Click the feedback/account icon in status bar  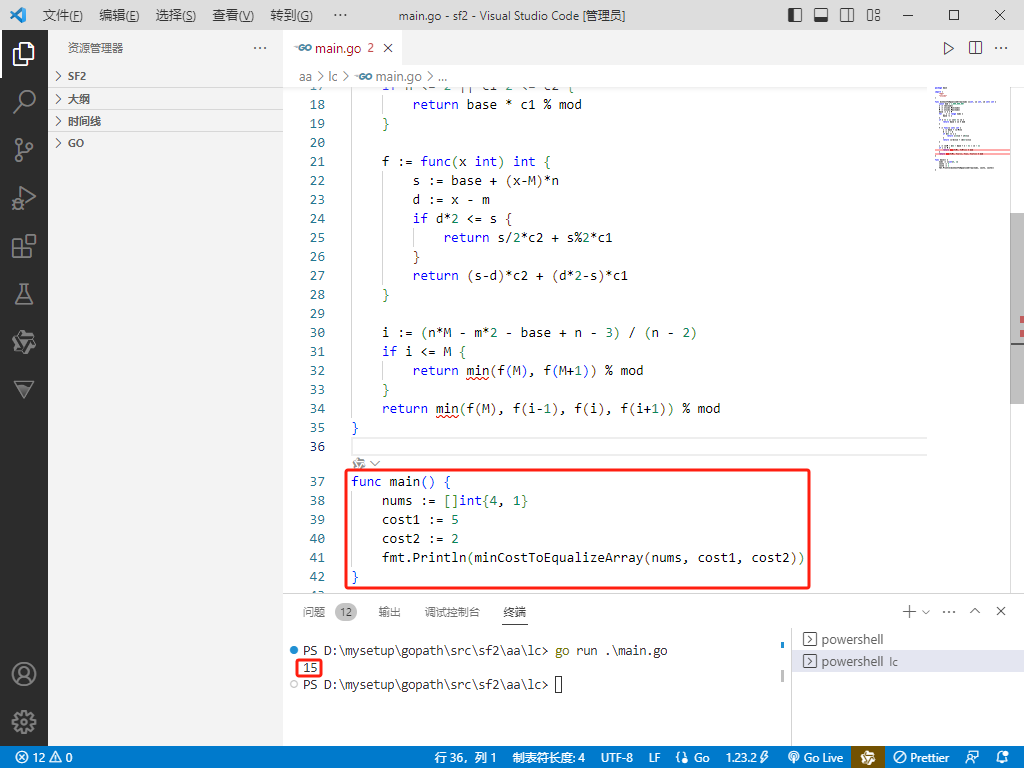[972, 757]
